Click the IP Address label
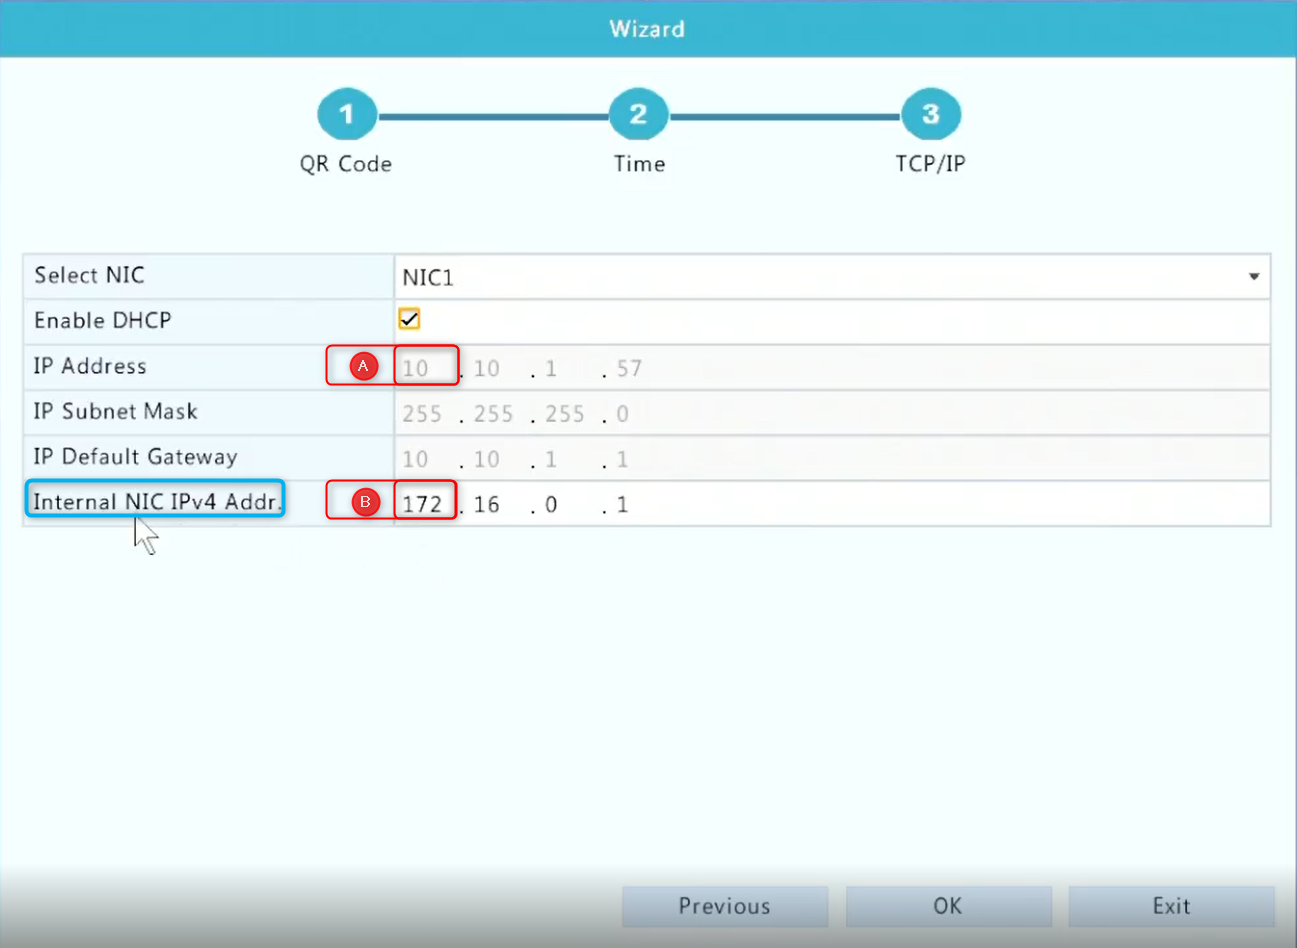This screenshot has width=1297, height=948. click(x=89, y=366)
